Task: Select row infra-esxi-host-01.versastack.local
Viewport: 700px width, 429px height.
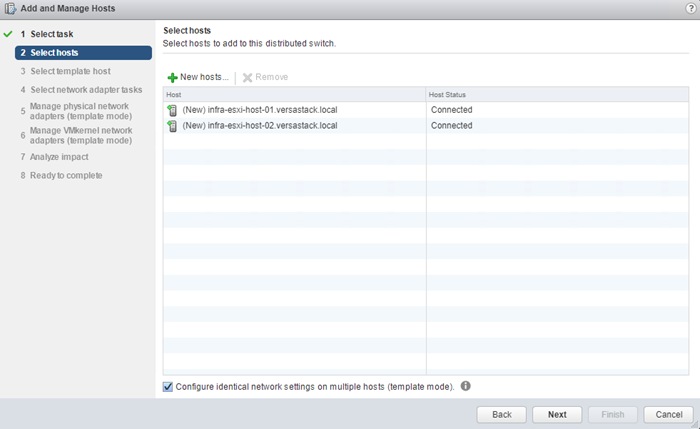Action: (x=425, y=110)
